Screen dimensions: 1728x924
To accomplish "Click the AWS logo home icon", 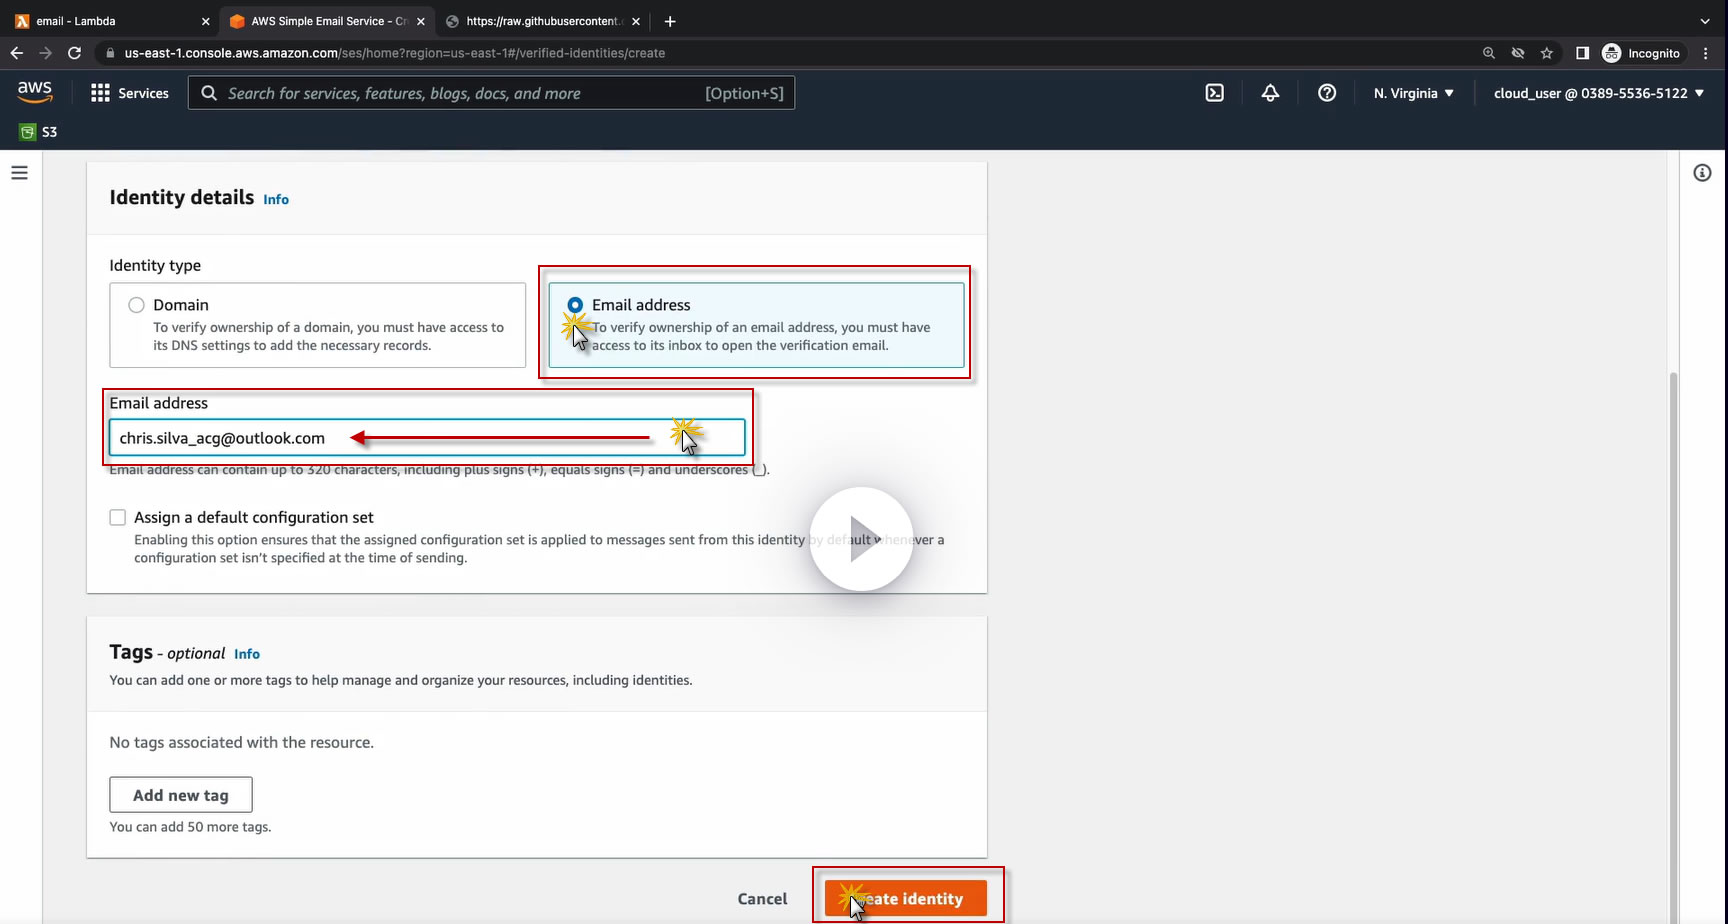I will [x=35, y=91].
